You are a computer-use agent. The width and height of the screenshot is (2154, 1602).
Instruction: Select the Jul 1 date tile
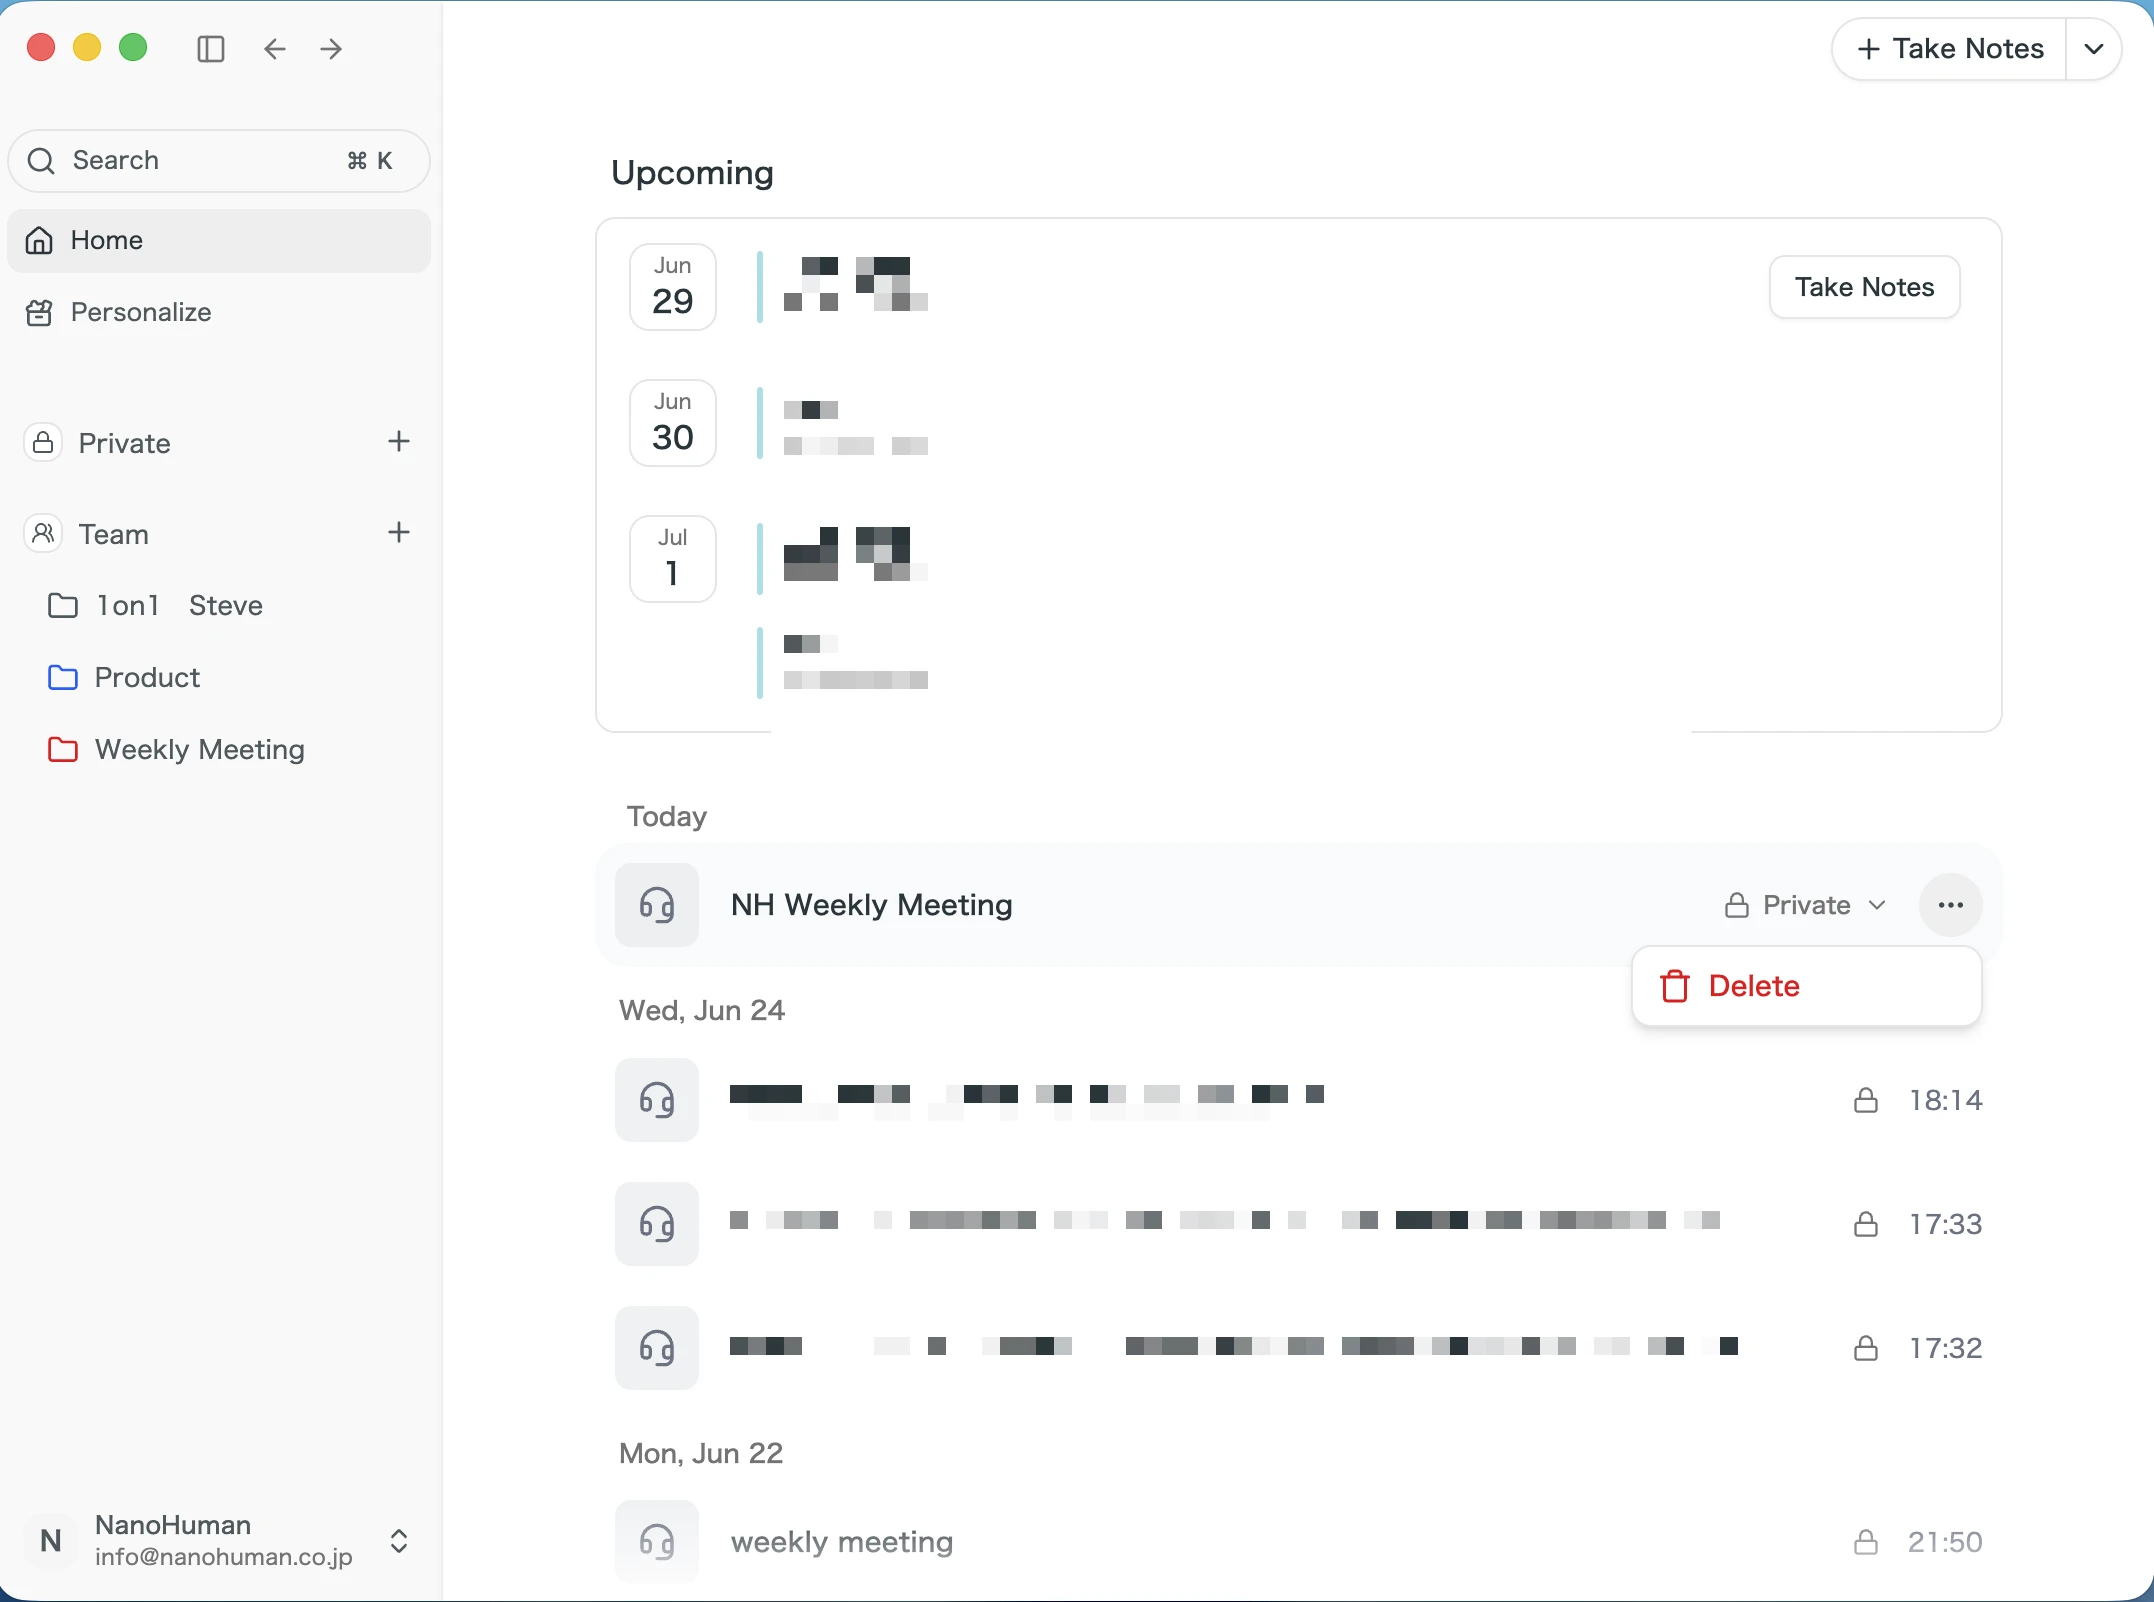coord(673,559)
